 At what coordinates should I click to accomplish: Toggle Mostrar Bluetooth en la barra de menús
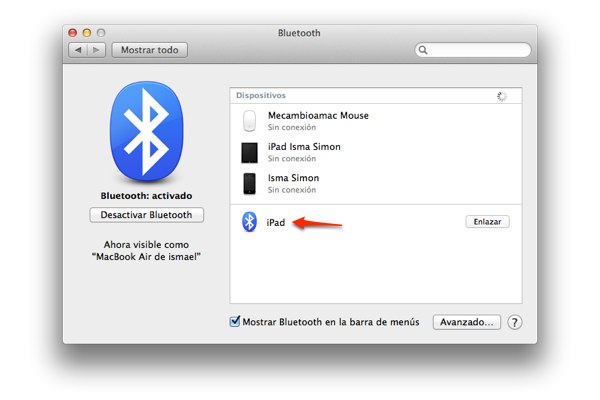click(x=235, y=321)
